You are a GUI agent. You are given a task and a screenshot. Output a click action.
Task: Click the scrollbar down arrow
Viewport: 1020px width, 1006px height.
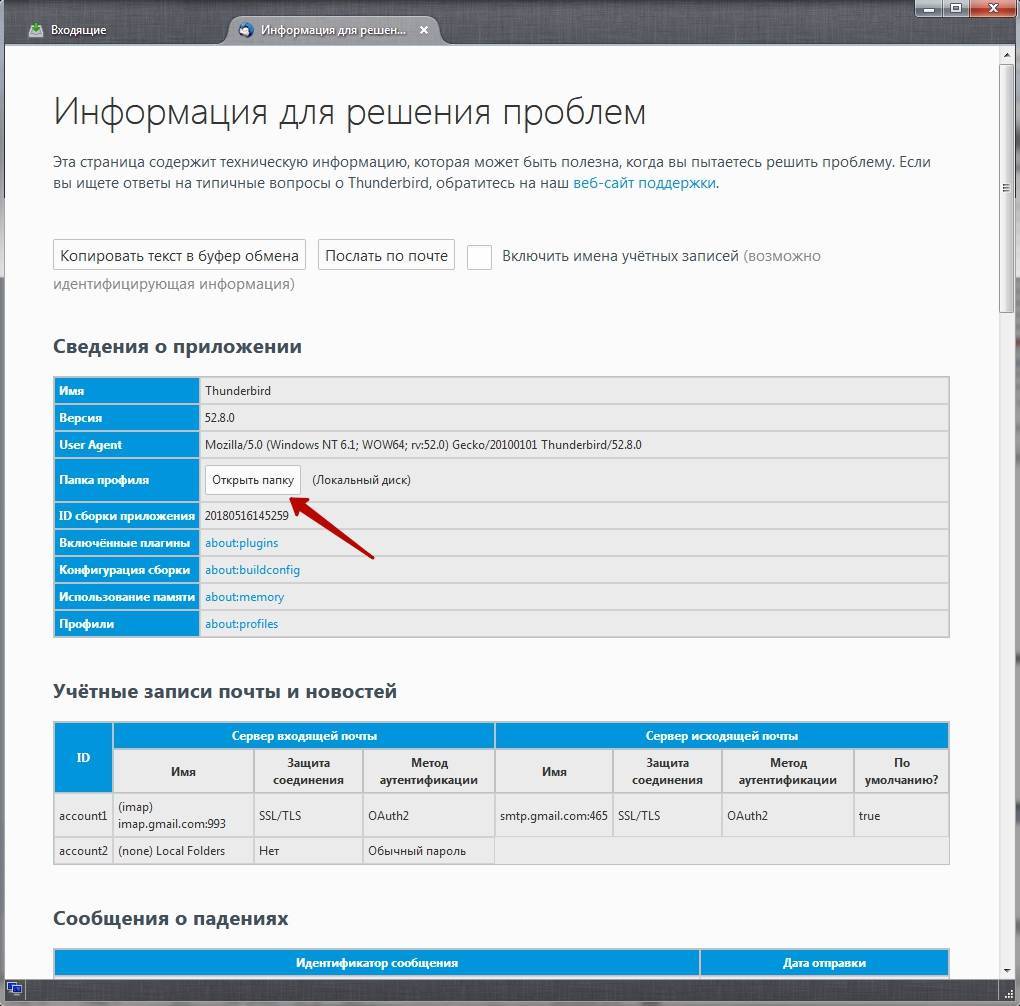tap(1007, 969)
